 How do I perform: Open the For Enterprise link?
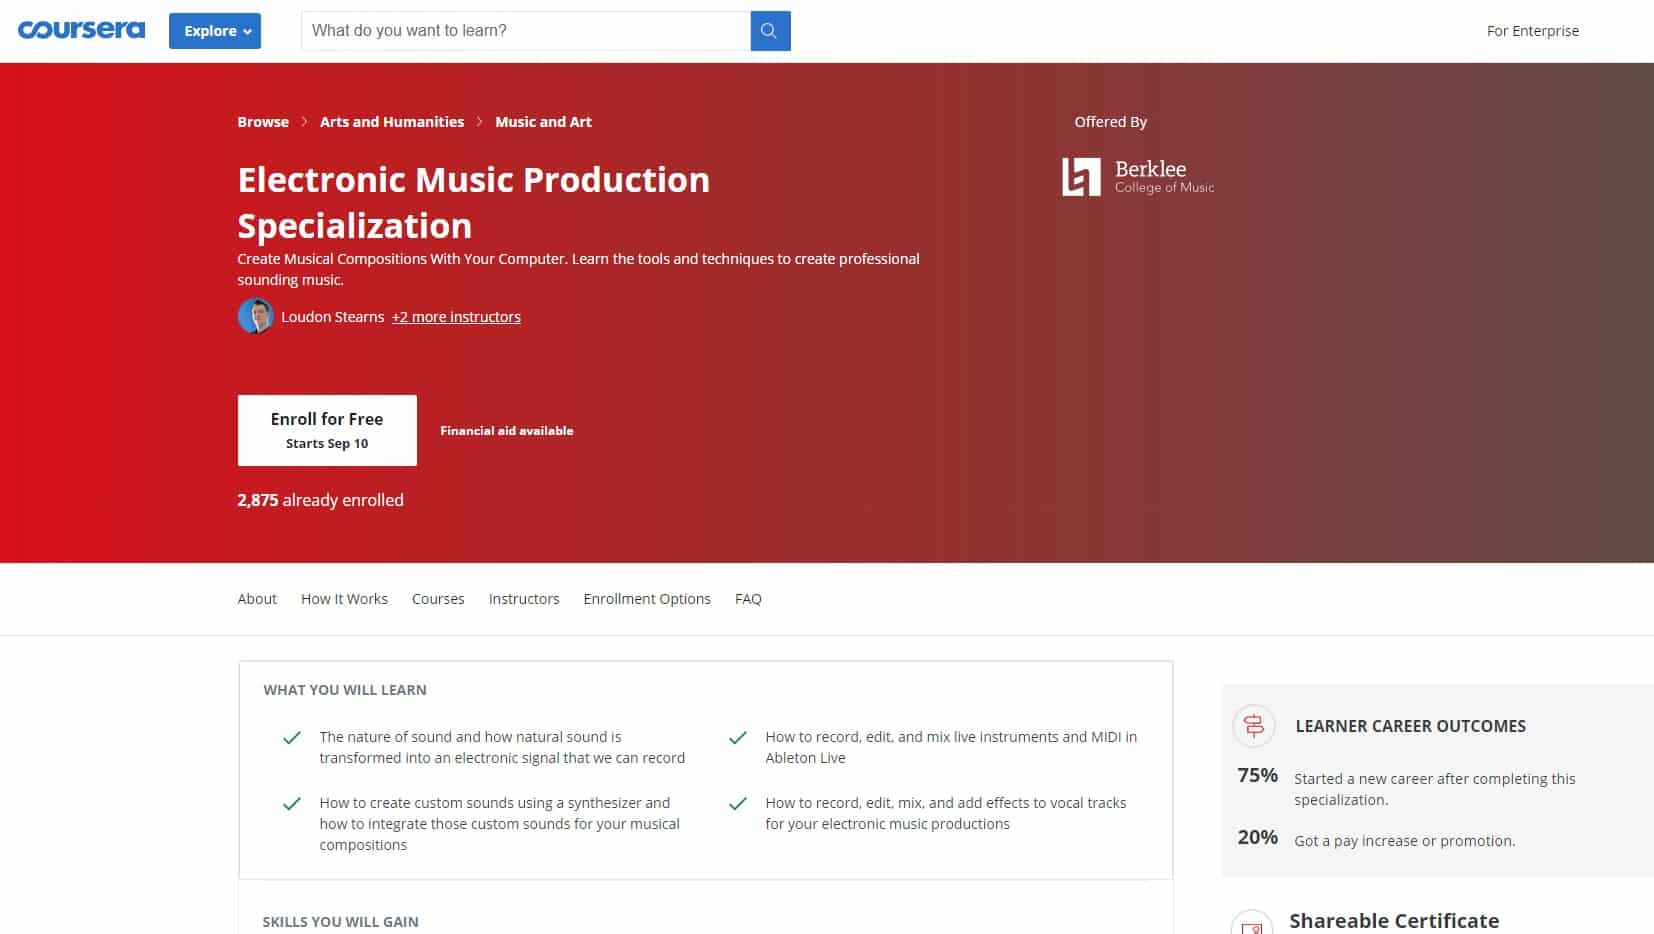(x=1532, y=31)
